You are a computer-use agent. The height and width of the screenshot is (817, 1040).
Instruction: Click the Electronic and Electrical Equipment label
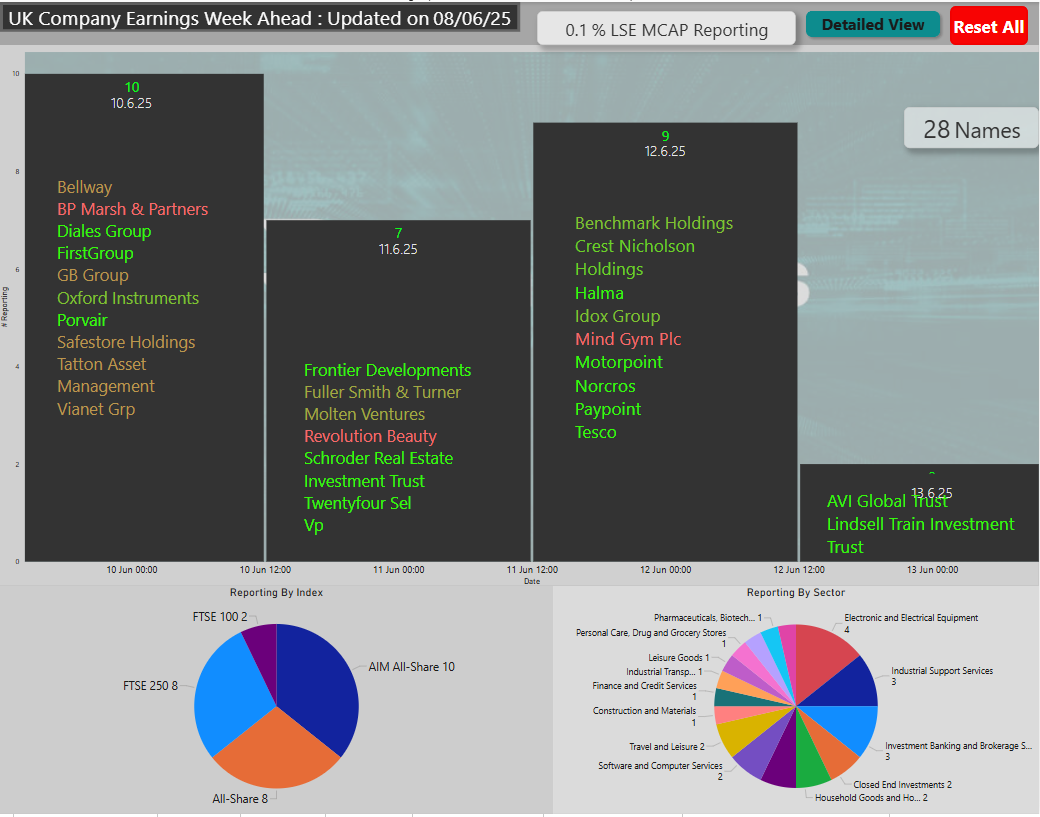tap(911, 623)
